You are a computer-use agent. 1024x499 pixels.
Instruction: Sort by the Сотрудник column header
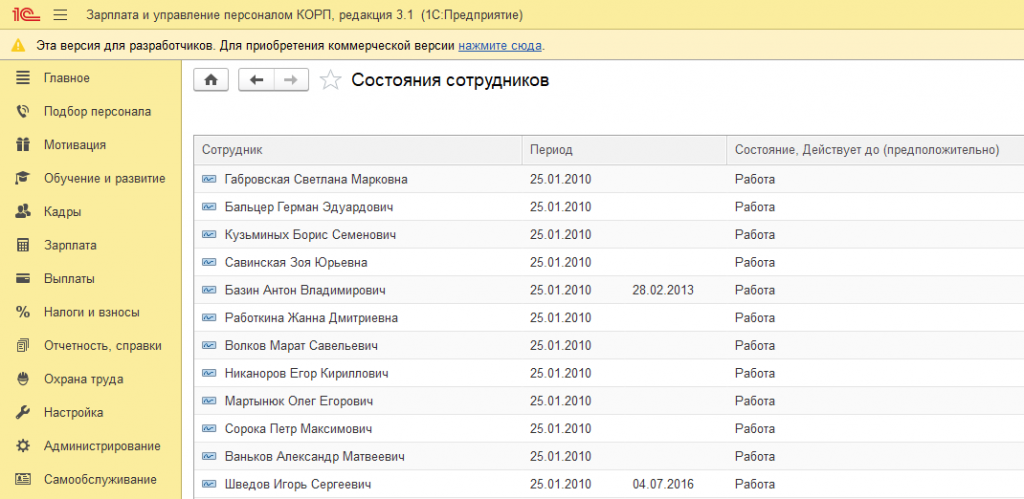[x=232, y=150]
